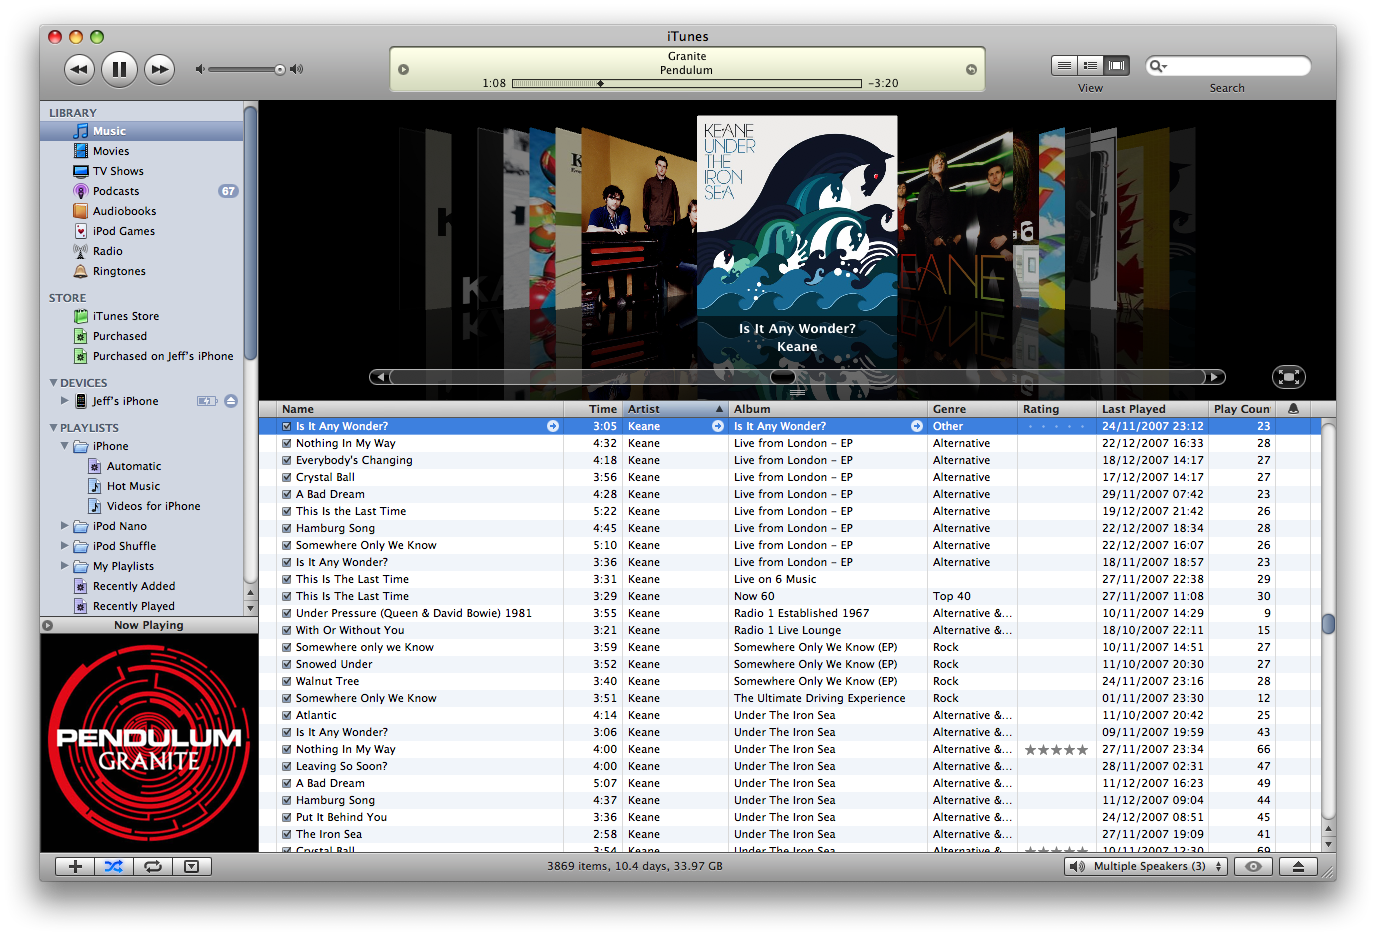Toggle repeat mode

click(153, 867)
